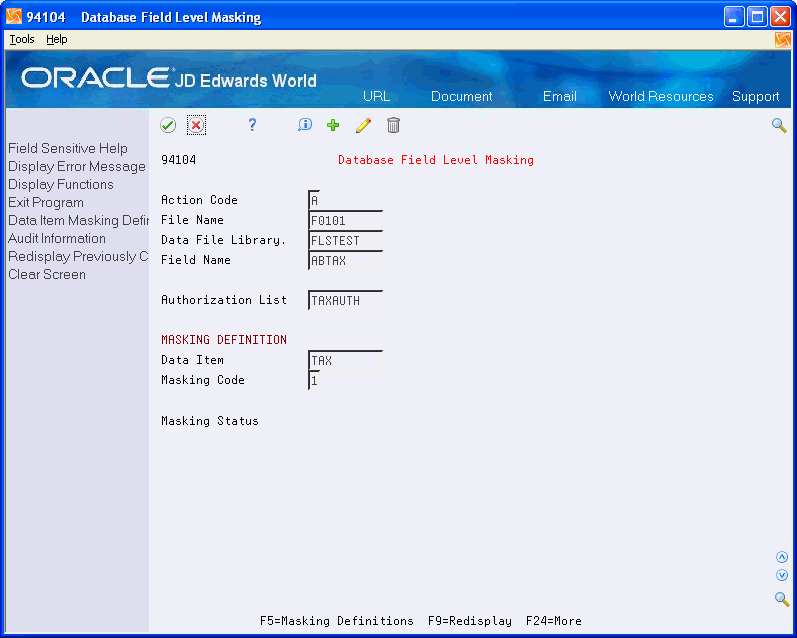Click the File Name field F0101
Image resolution: width=797 pixels, height=638 pixels.
(x=345, y=221)
